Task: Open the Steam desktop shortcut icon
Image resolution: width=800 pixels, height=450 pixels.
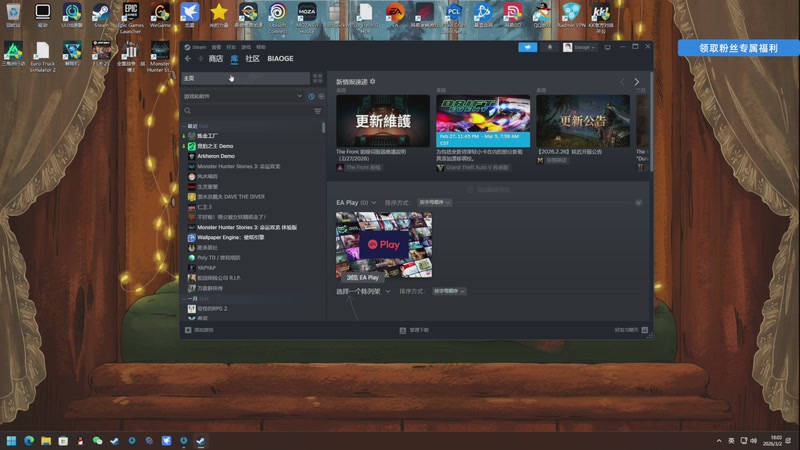Action: pyautogui.click(x=101, y=15)
